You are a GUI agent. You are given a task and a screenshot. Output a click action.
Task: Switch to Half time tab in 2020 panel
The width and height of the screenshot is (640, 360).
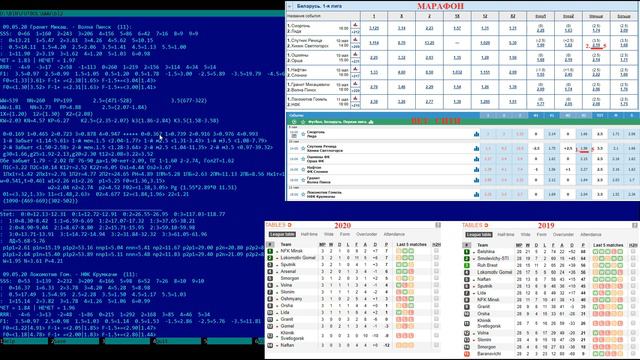pos(309,234)
